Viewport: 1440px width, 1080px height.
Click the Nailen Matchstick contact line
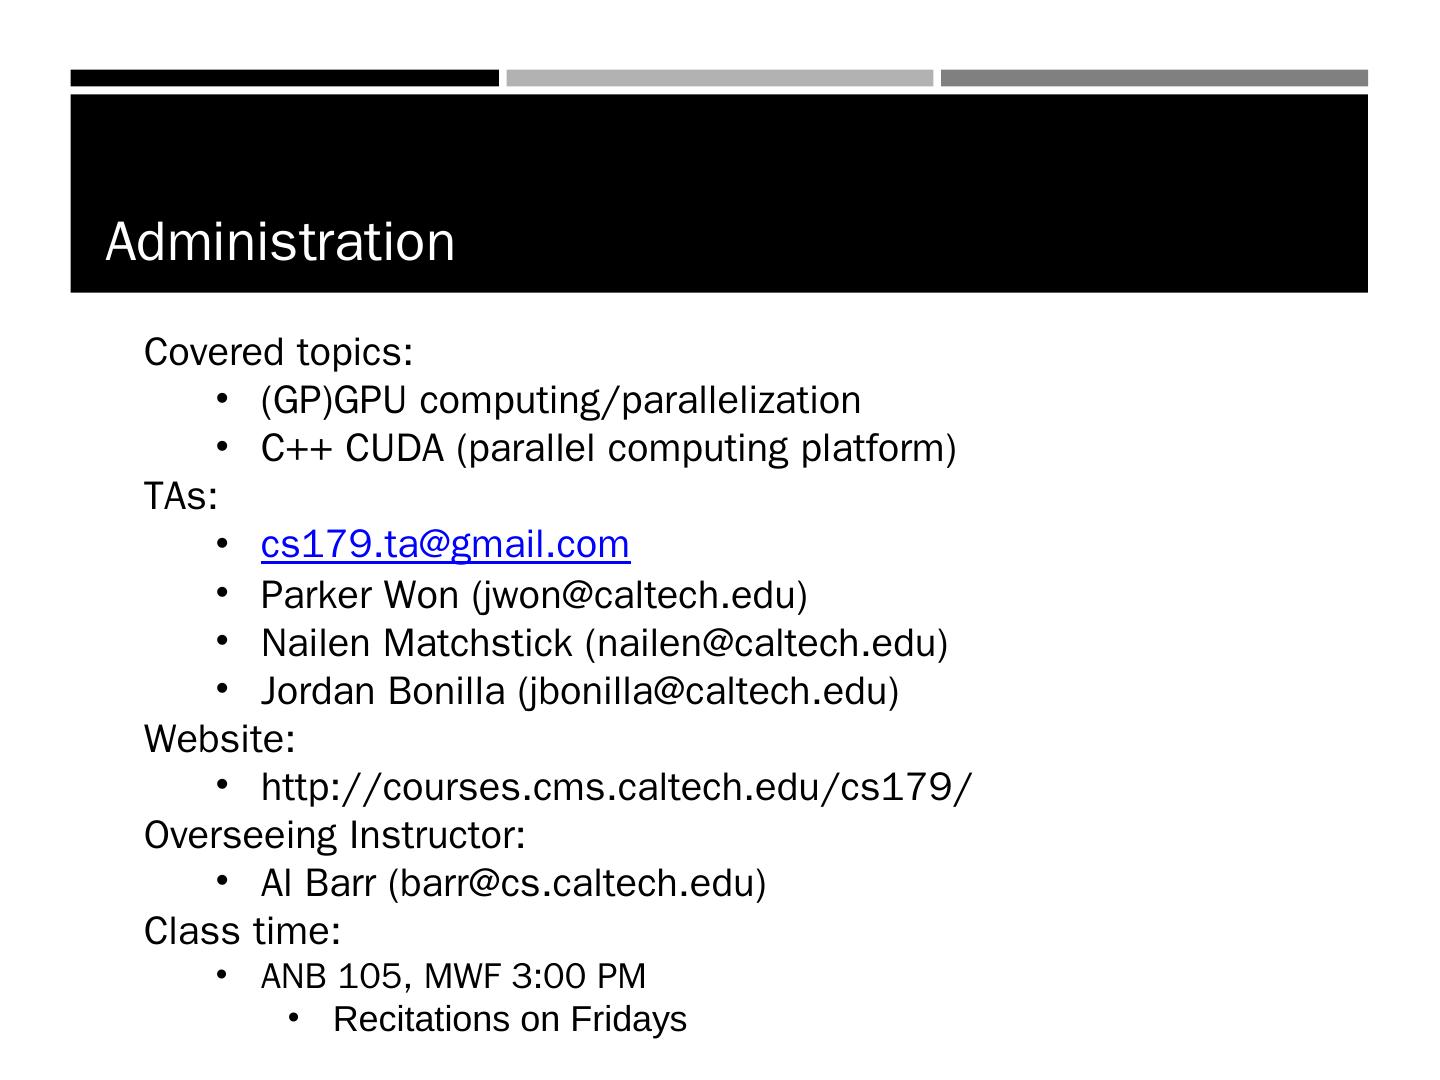tap(604, 643)
